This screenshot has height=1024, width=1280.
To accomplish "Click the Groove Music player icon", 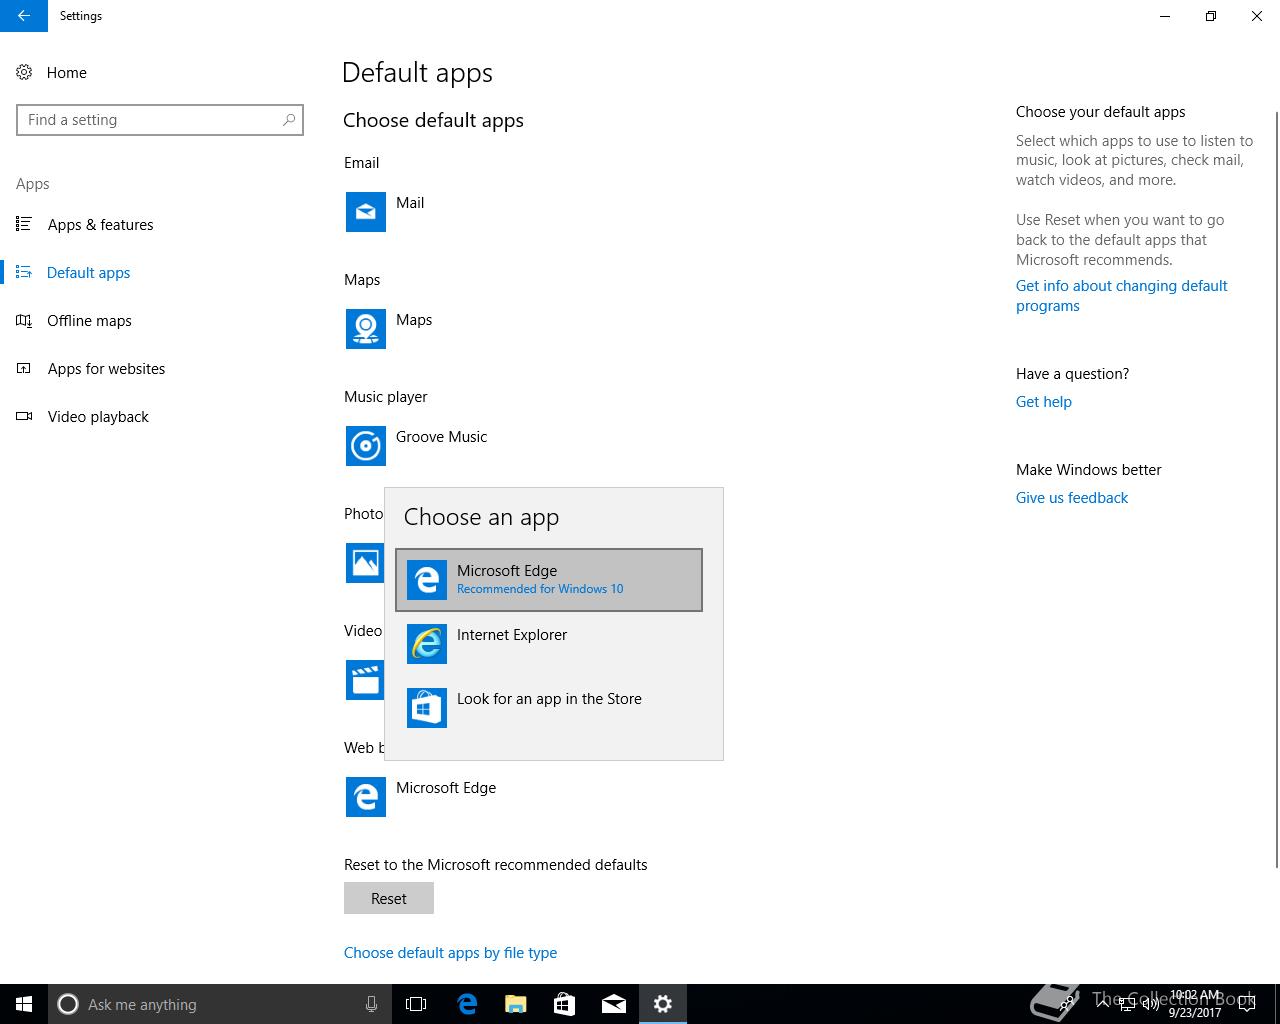I will point(365,446).
